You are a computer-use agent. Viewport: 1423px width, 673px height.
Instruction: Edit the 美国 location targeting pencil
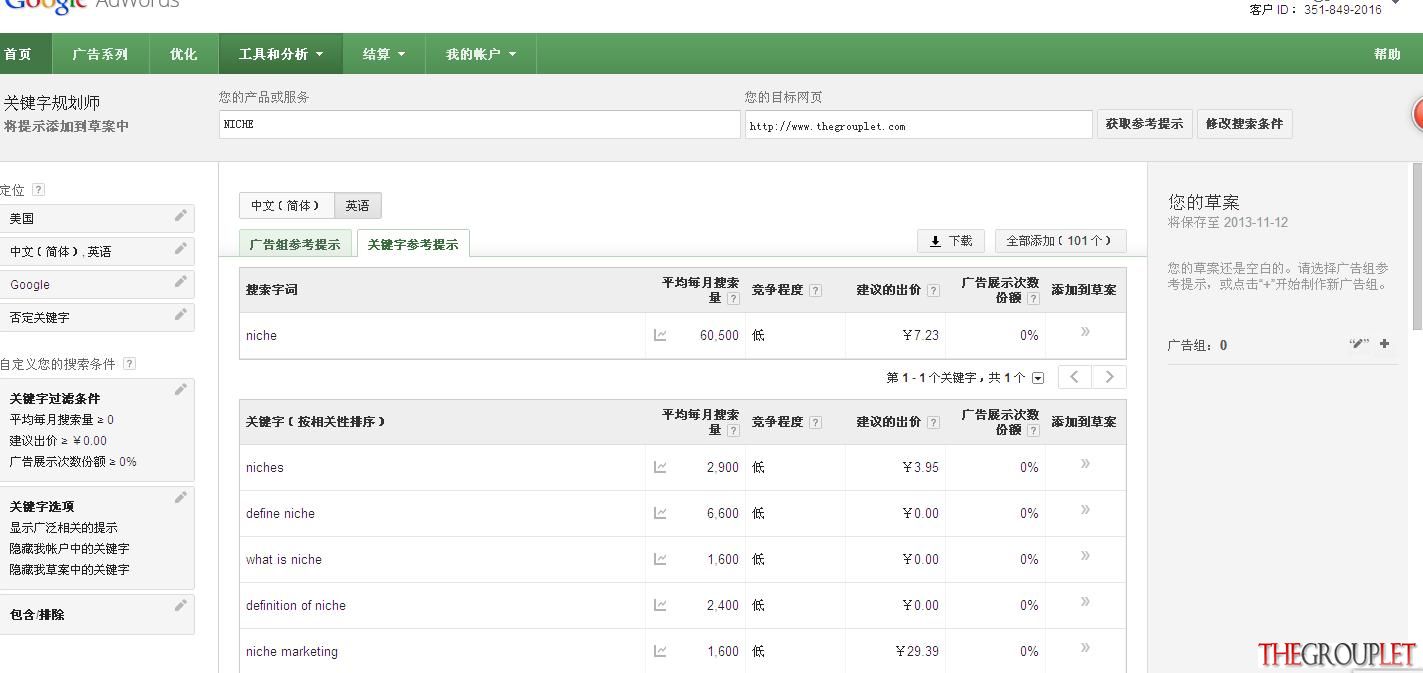(181, 216)
